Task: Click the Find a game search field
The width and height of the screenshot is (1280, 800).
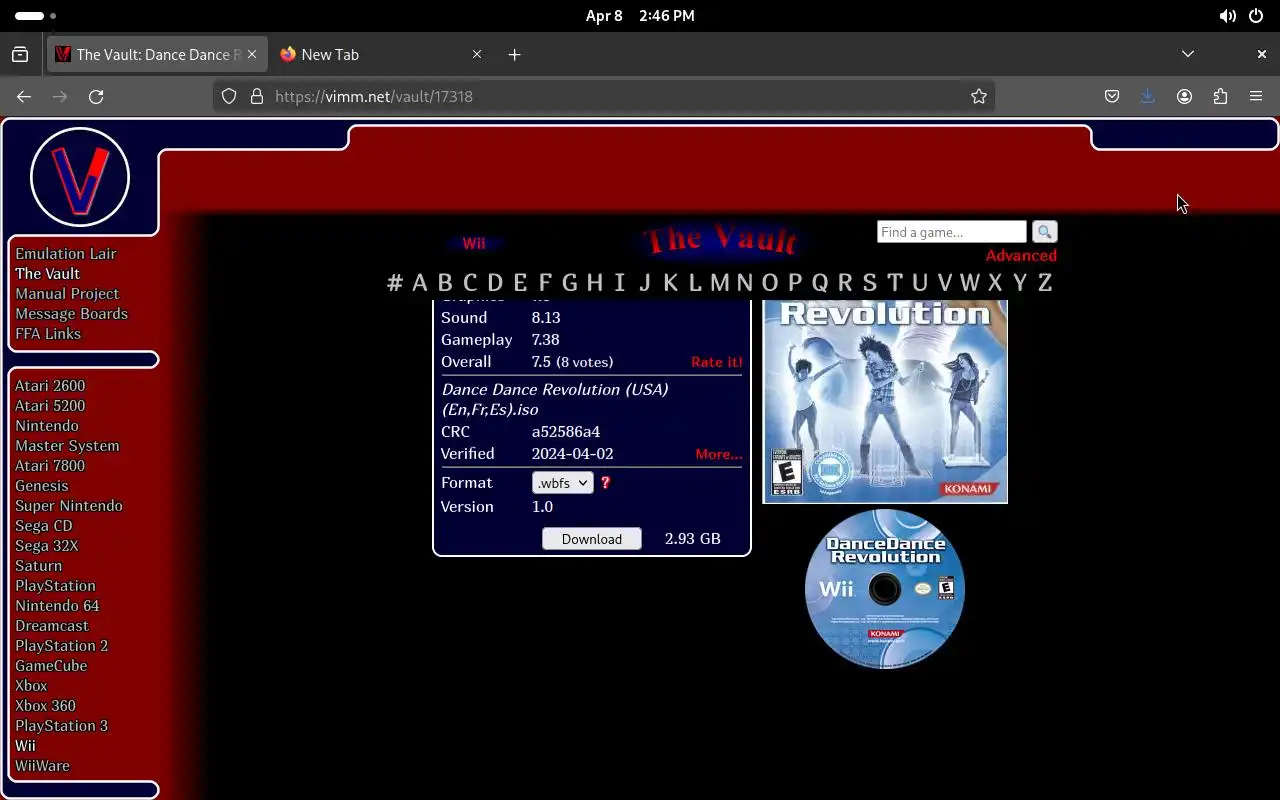Action: pyautogui.click(x=952, y=232)
